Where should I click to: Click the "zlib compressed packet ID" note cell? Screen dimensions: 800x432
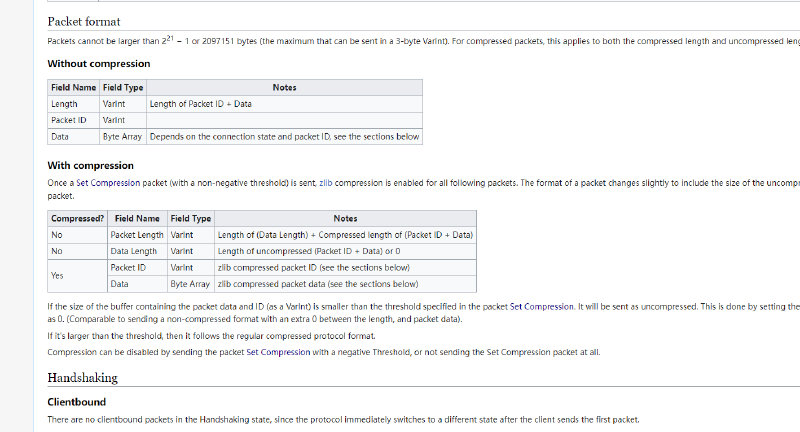(x=313, y=267)
